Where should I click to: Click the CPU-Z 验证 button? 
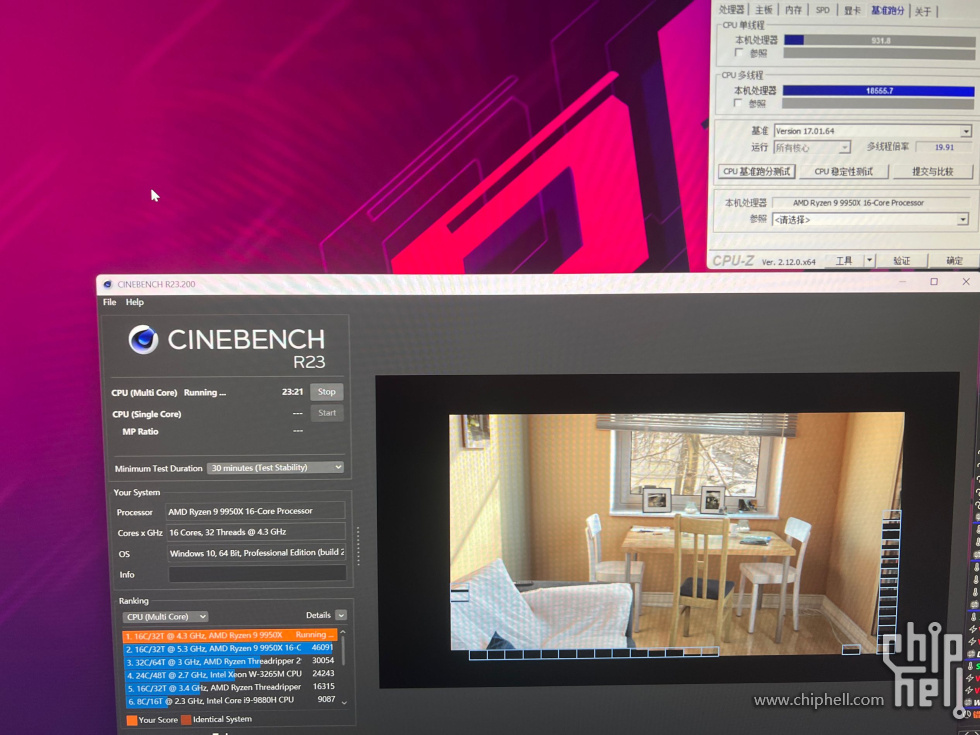[x=901, y=261]
